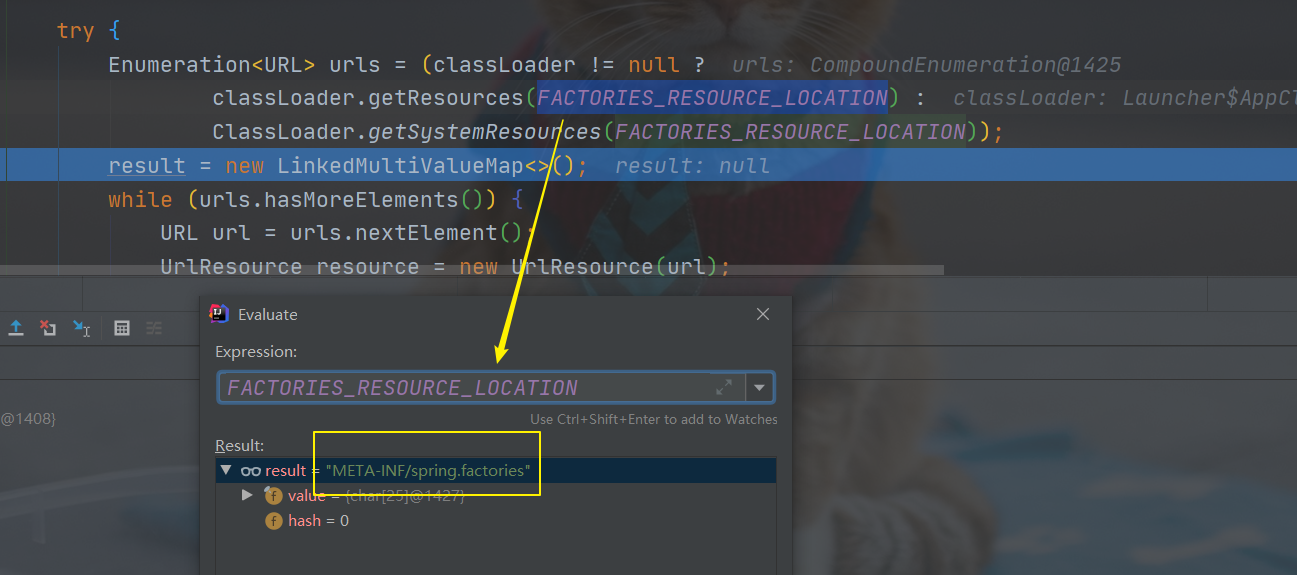Viewport: 1297px width, 575px height.
Task: Click the inline classLoader: Launcher$AppCl hint
Action: [x=1125, y=98]
